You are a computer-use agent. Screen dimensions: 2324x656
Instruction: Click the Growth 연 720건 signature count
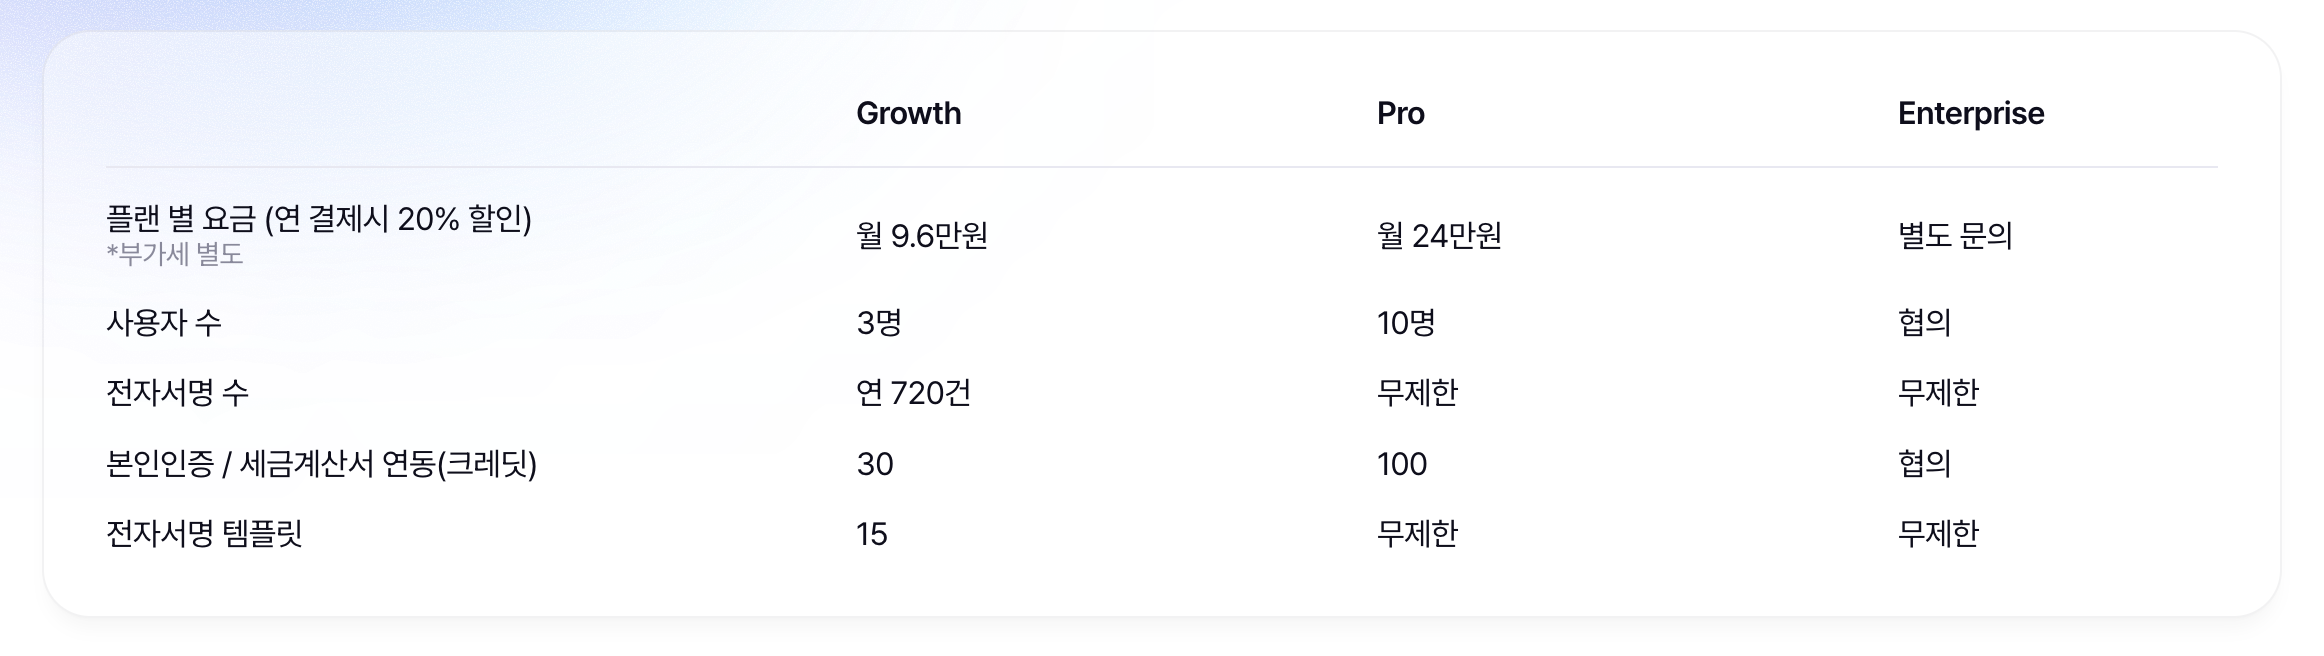913,393
